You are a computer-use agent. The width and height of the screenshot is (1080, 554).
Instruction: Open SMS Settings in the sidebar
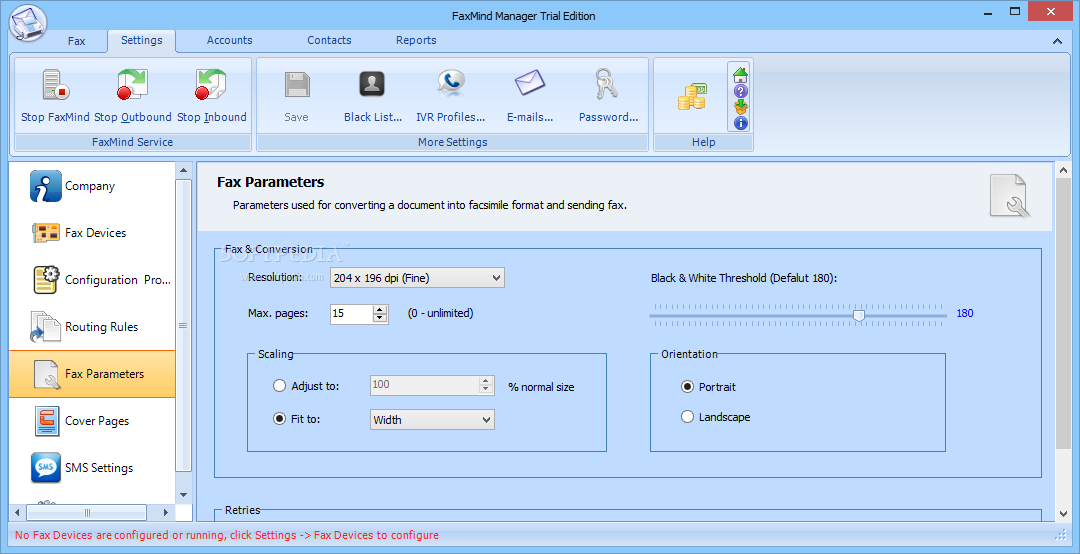[92, 467]
